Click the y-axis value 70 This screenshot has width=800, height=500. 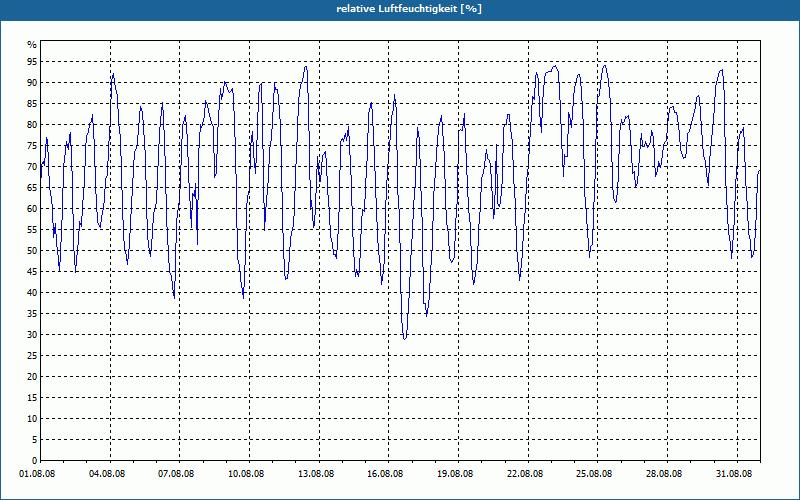point(32,166)
